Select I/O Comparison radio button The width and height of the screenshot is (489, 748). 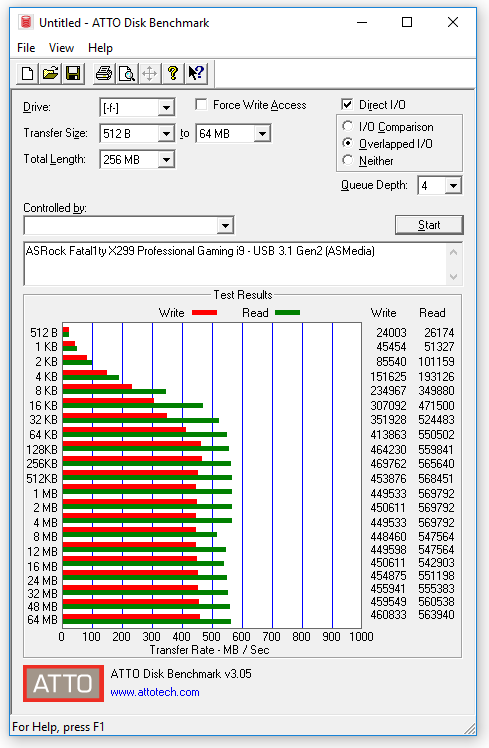[x=348, y=126]
